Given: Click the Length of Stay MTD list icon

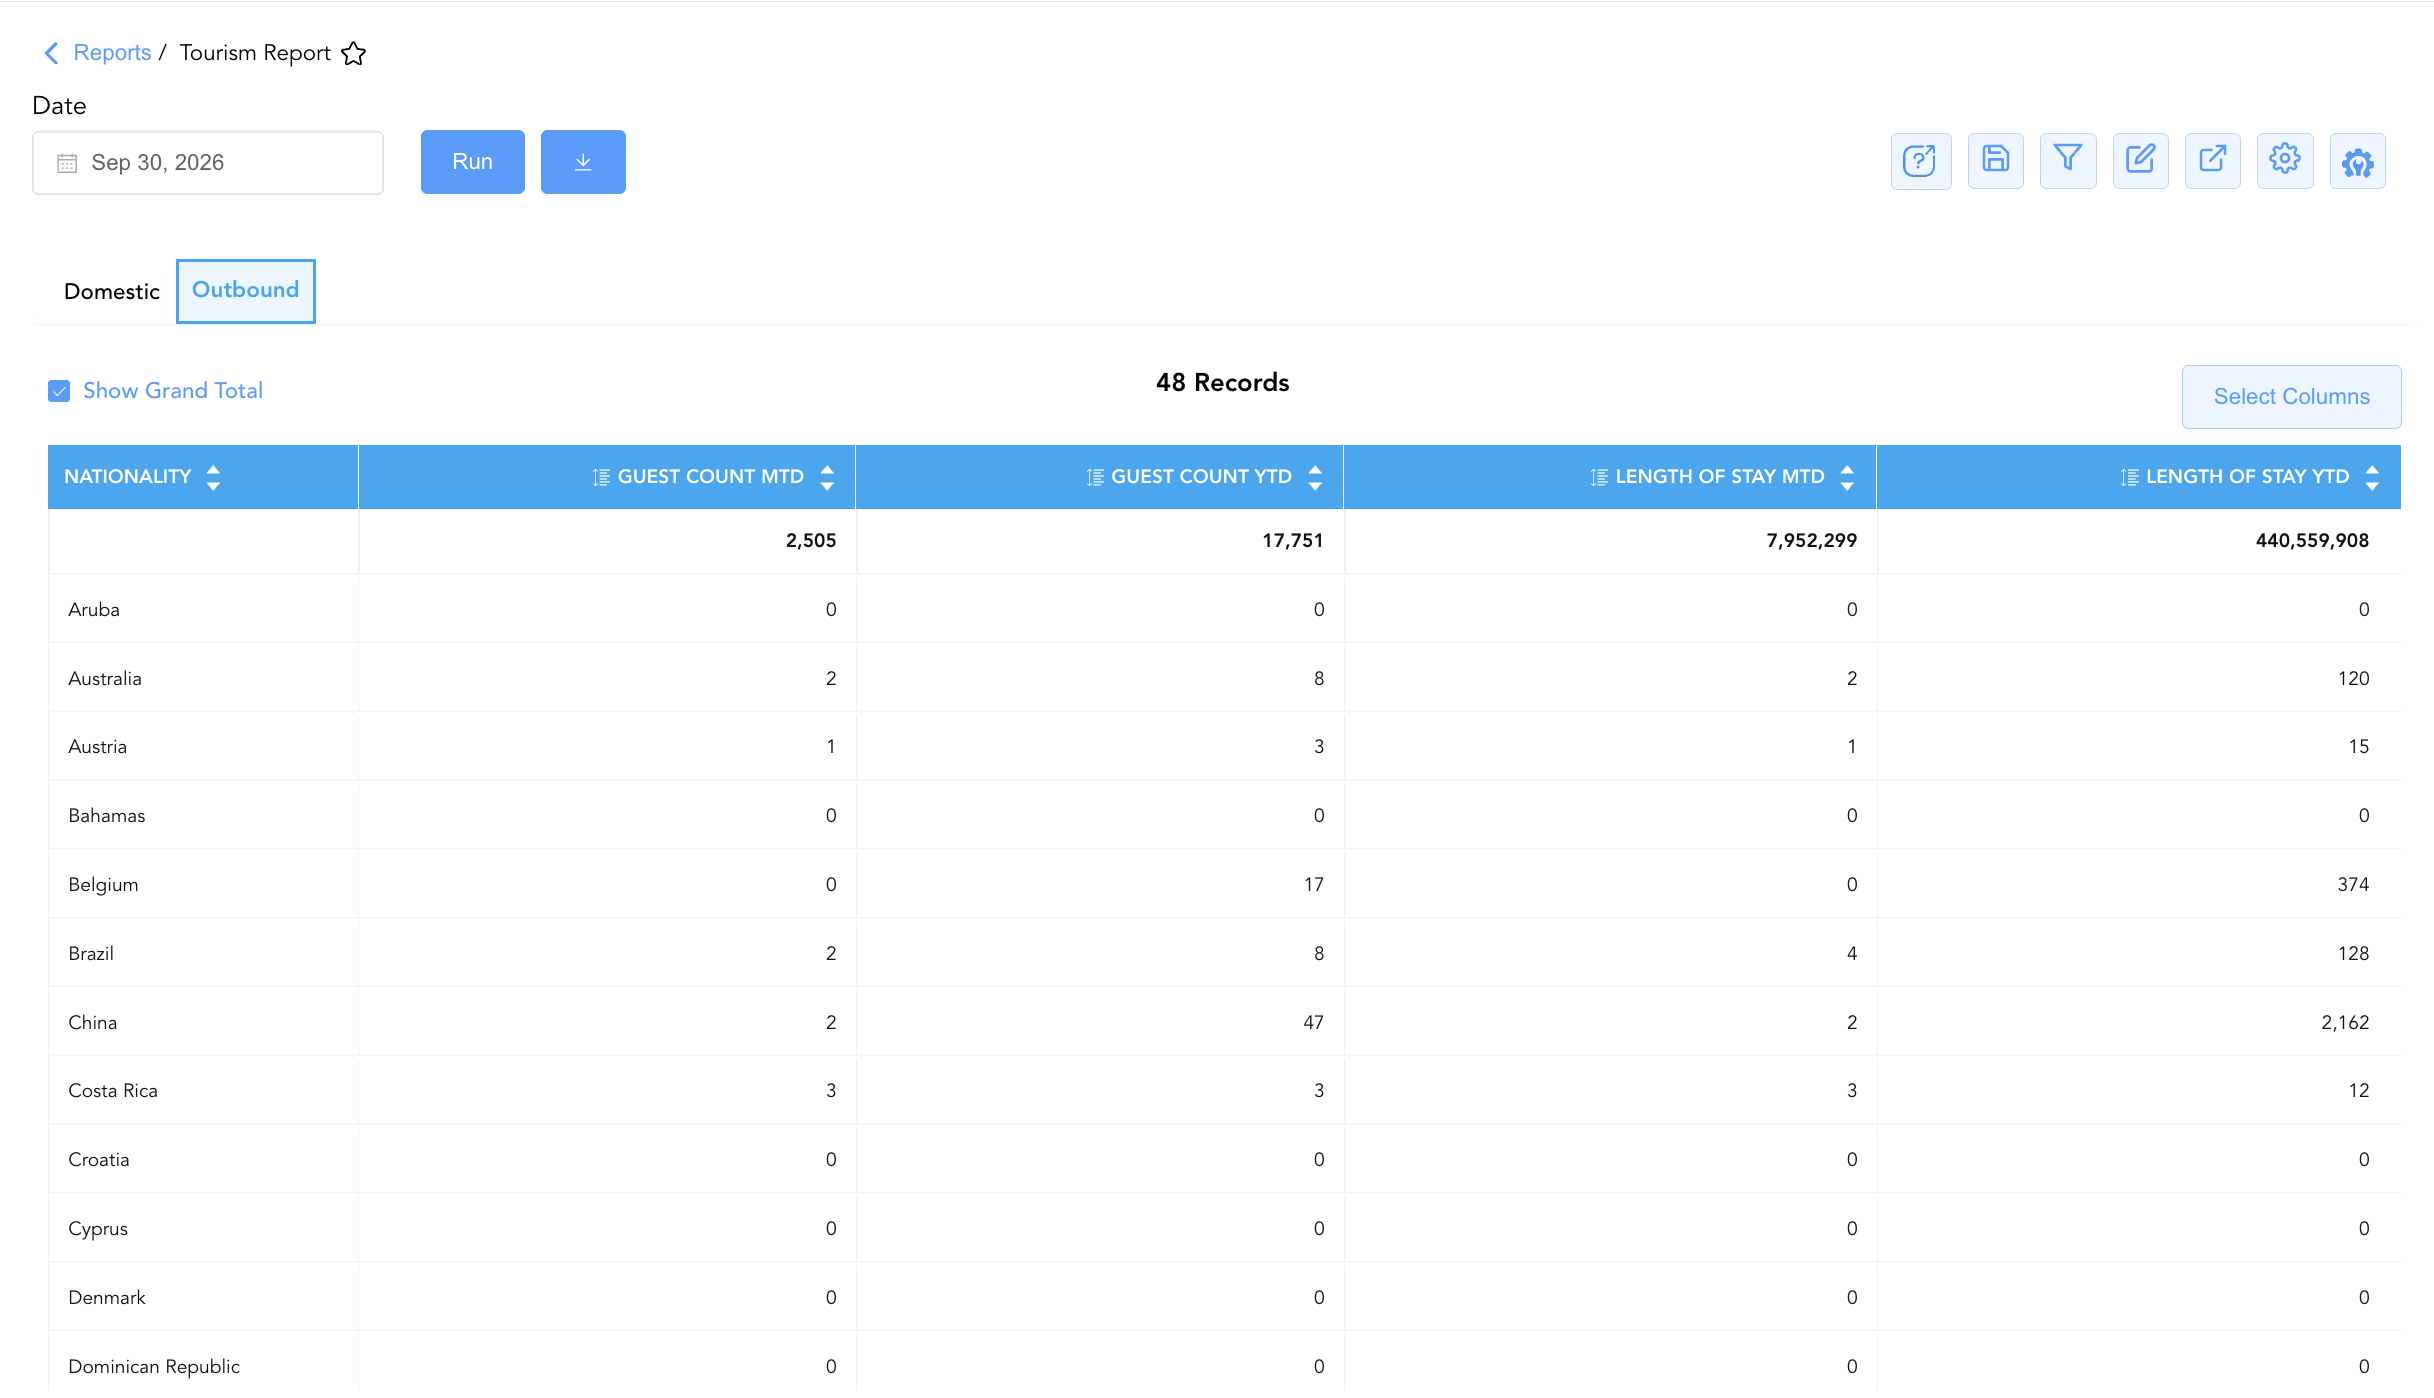Looking at the screenshot, I should pos(1599,477).
